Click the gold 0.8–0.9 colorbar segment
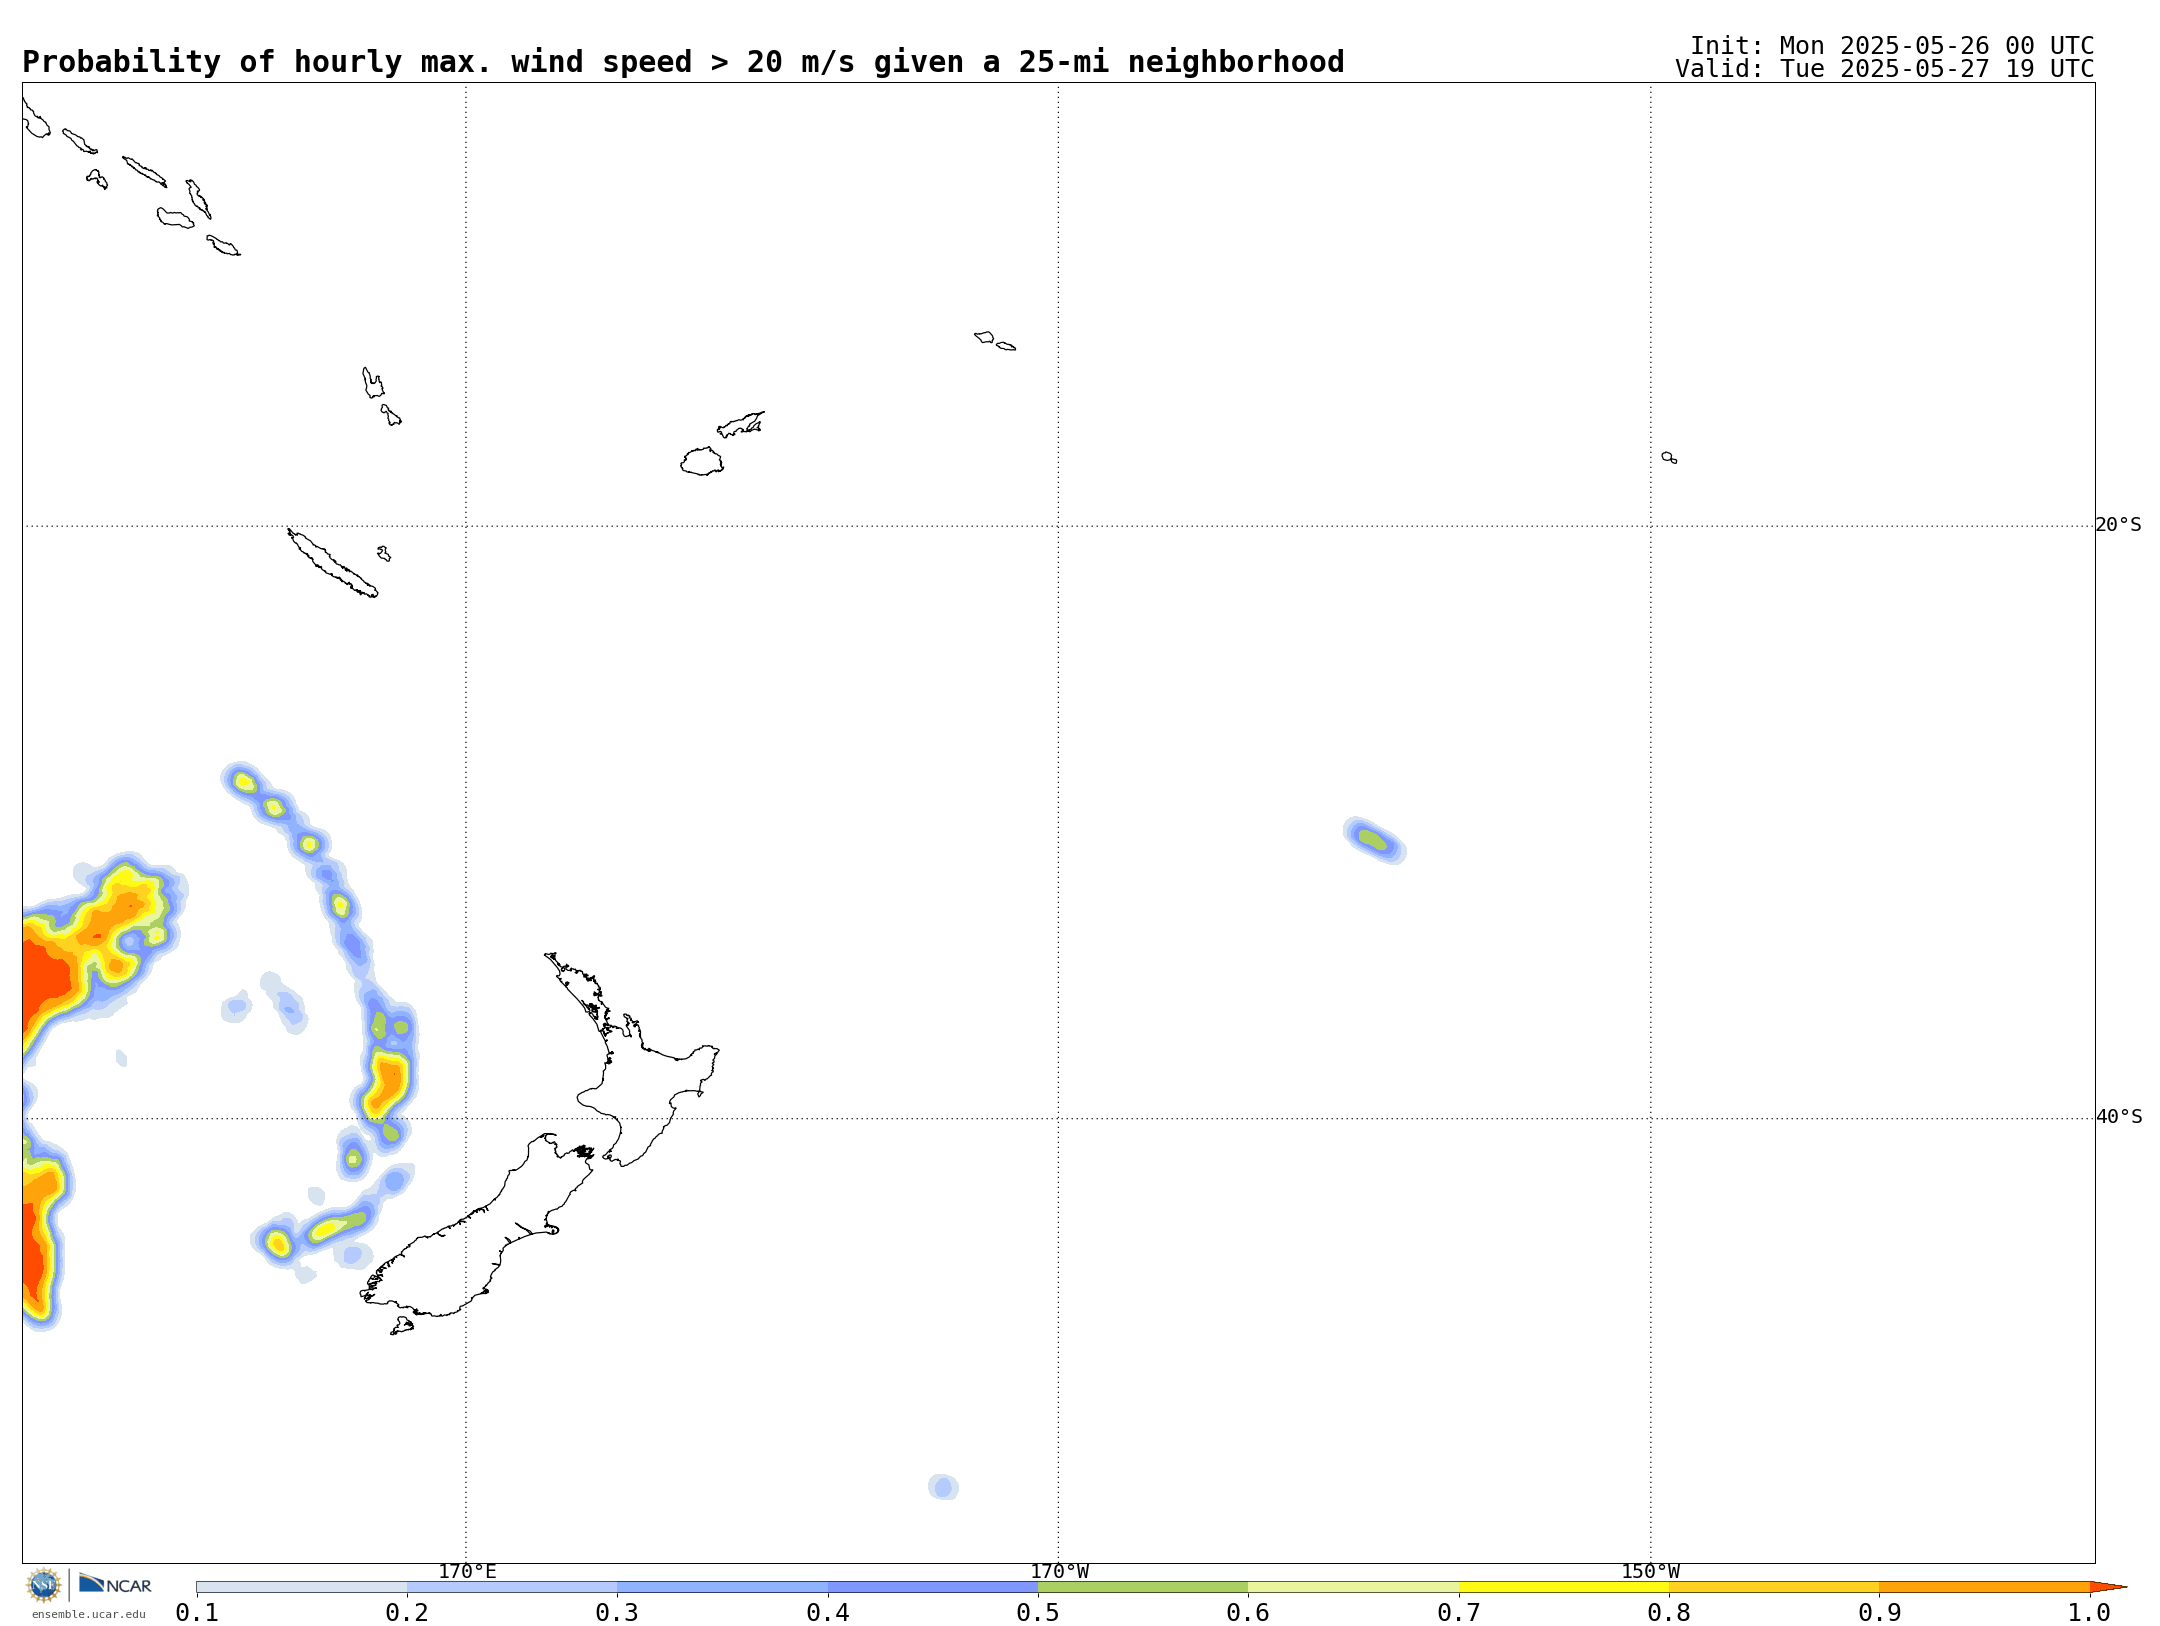This screenshot has height=1626, width=2160. click(1774, 1587)
